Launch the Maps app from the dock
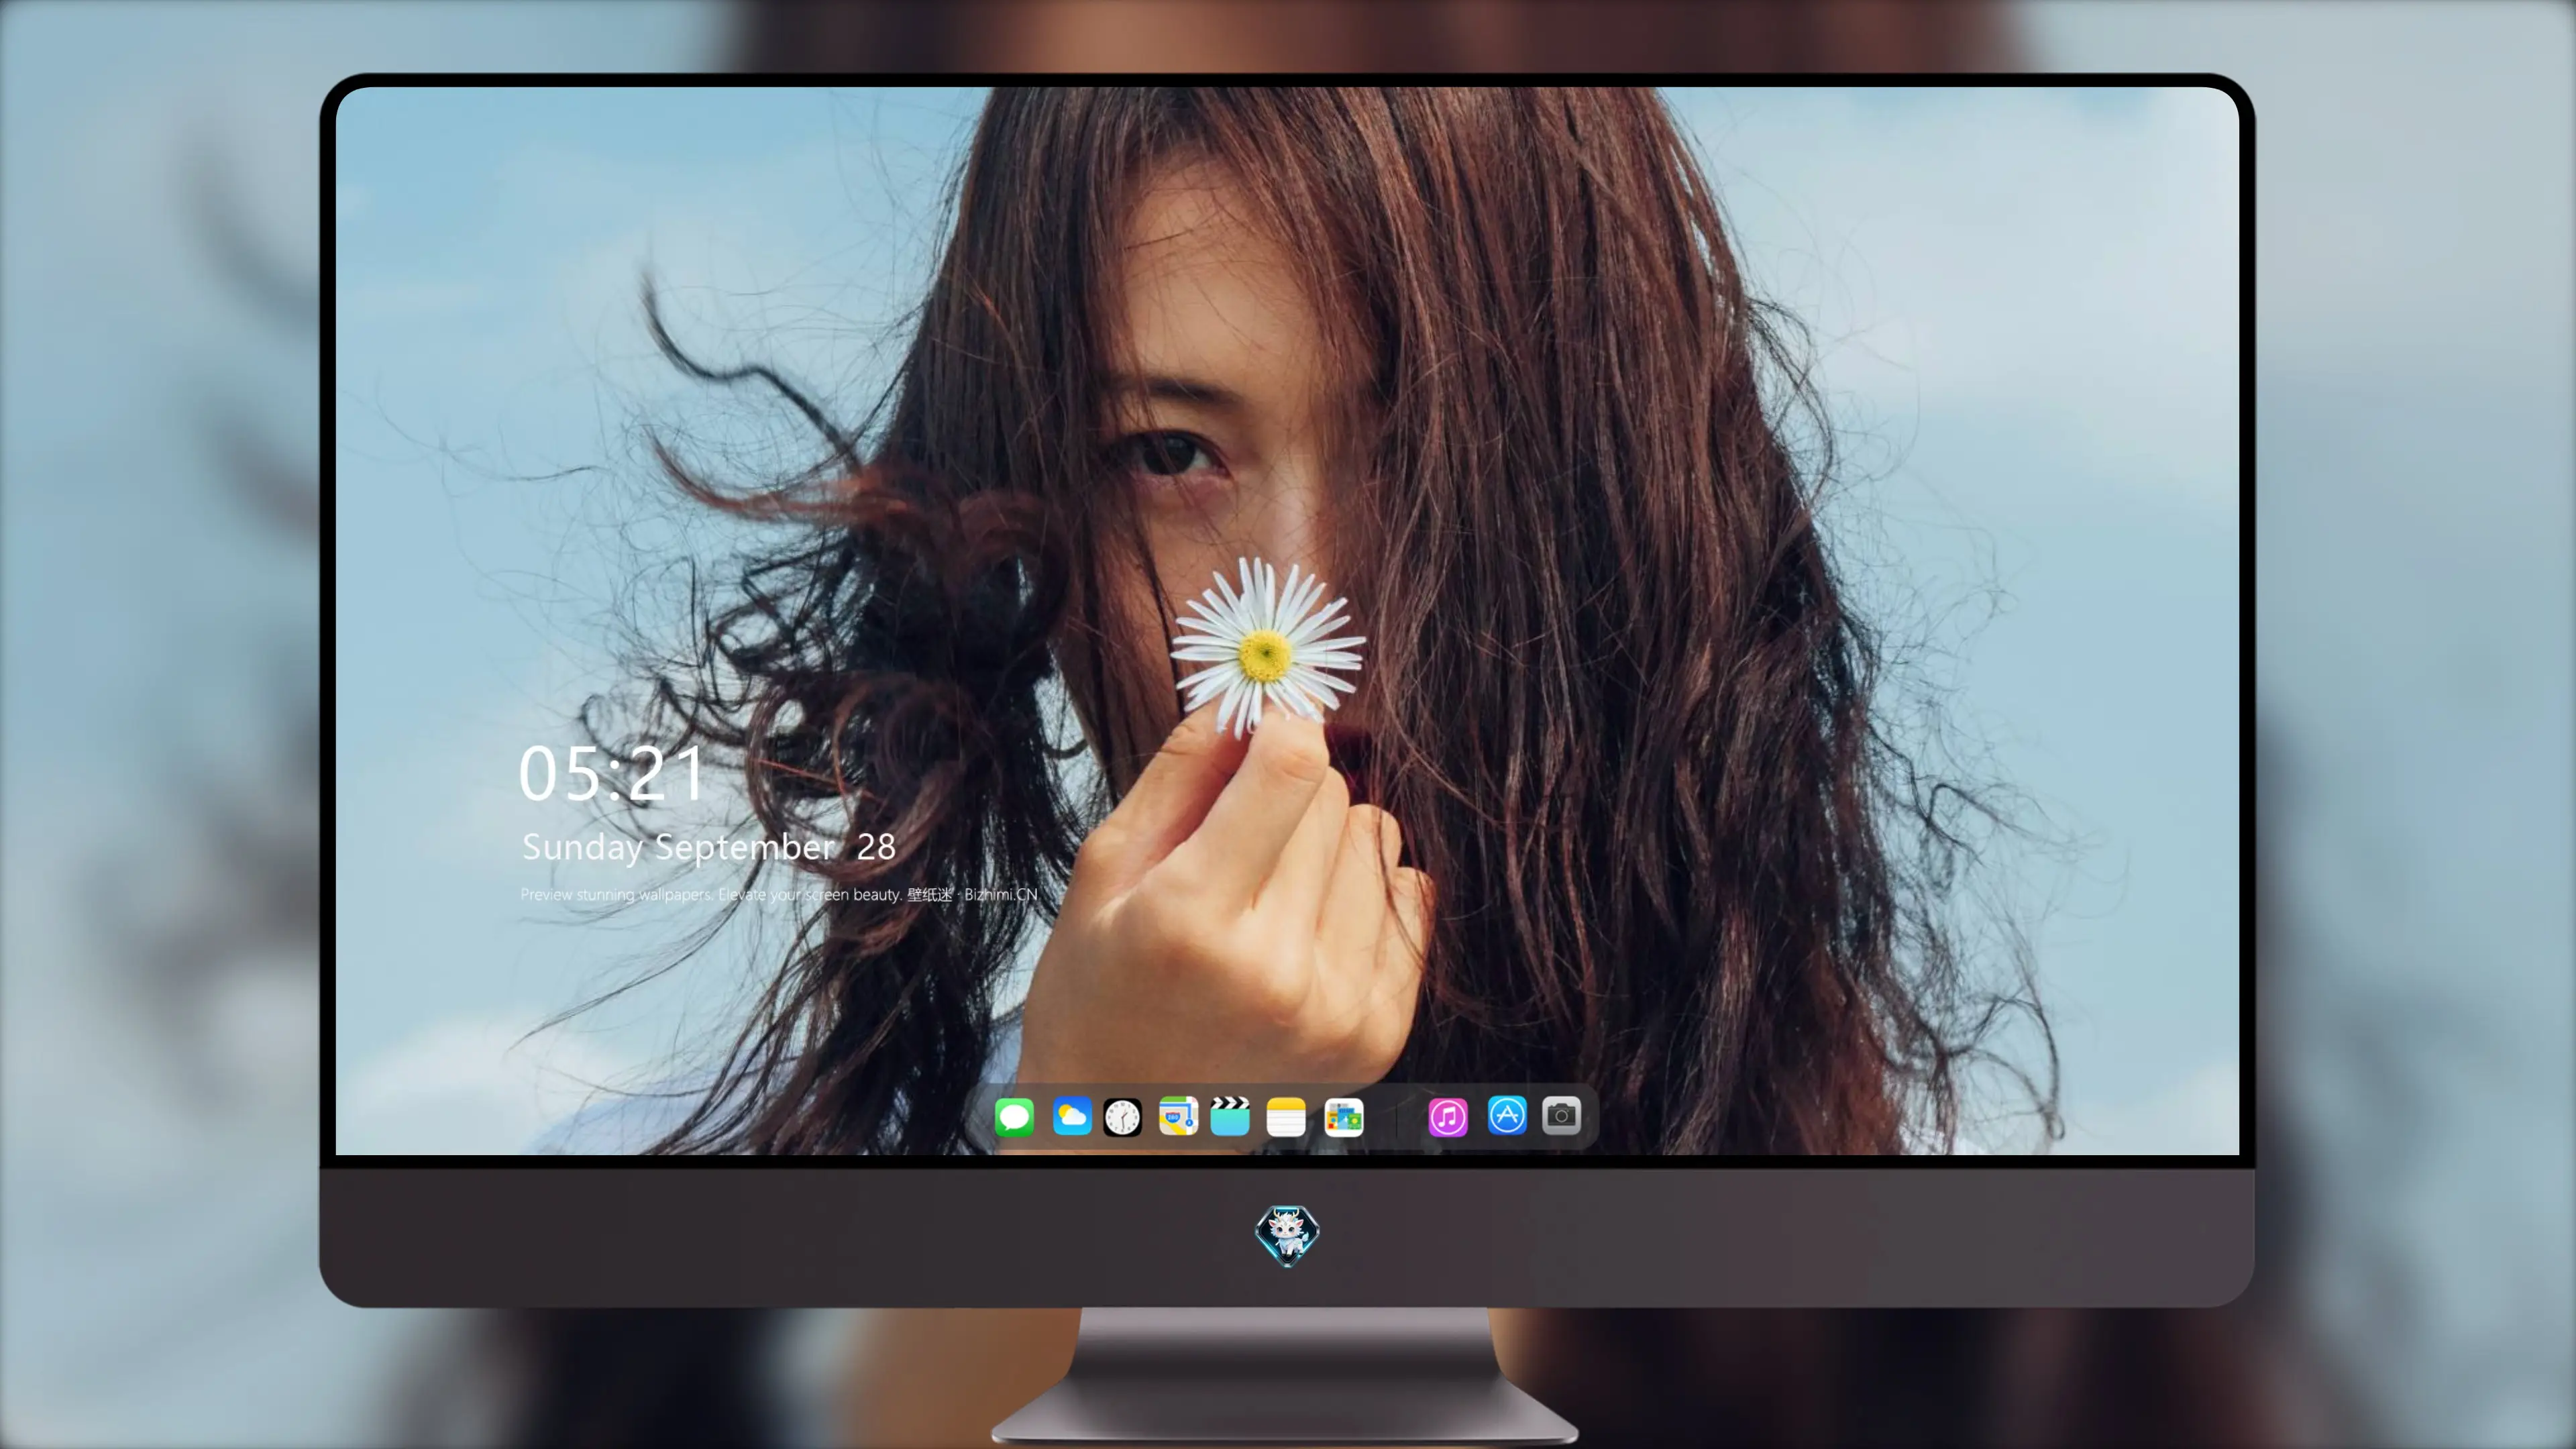Screen dimensions: 2576x1449 point(1178,1116)
